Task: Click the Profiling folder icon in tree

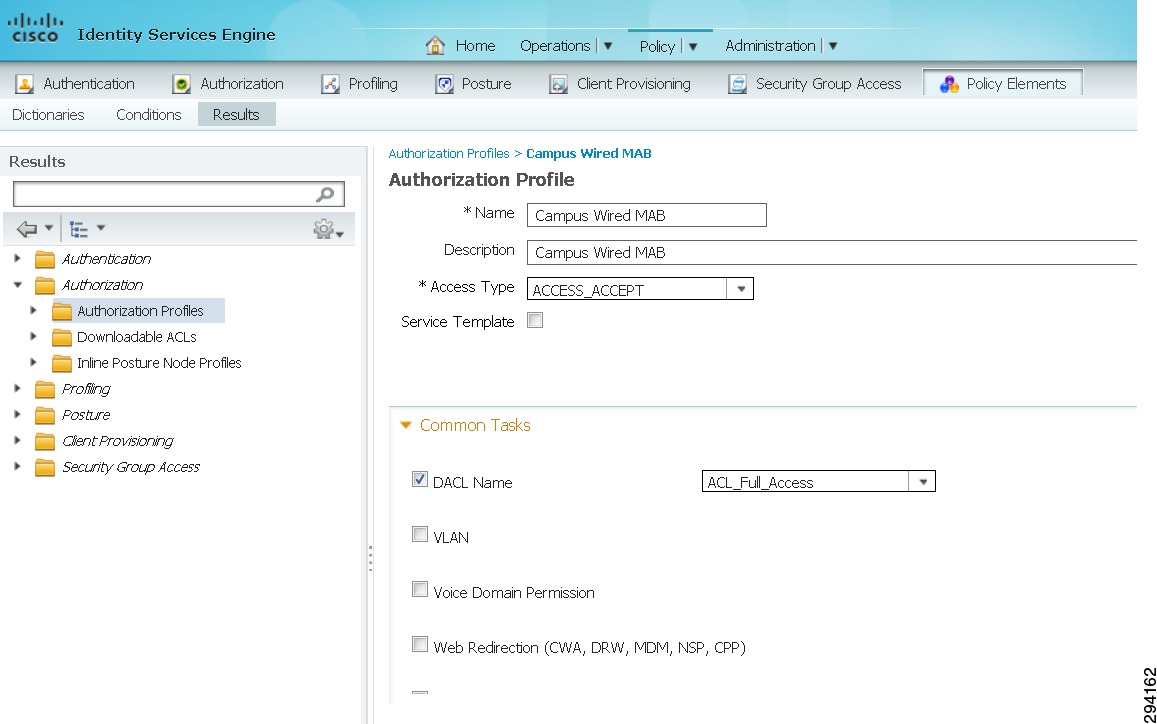Action: tap(45, 389)
